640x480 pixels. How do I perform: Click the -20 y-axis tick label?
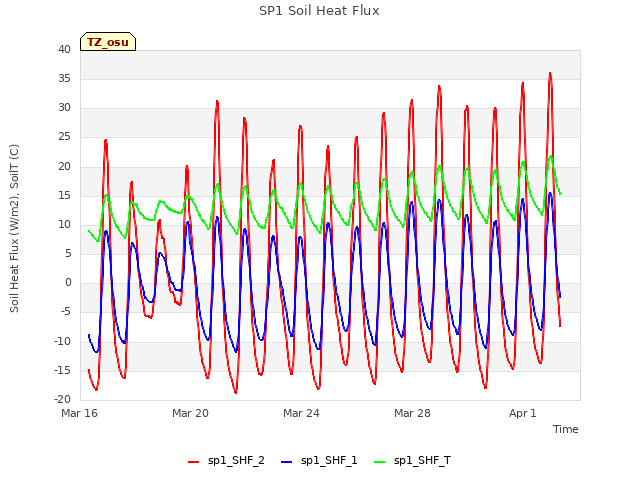pos(63,399)
